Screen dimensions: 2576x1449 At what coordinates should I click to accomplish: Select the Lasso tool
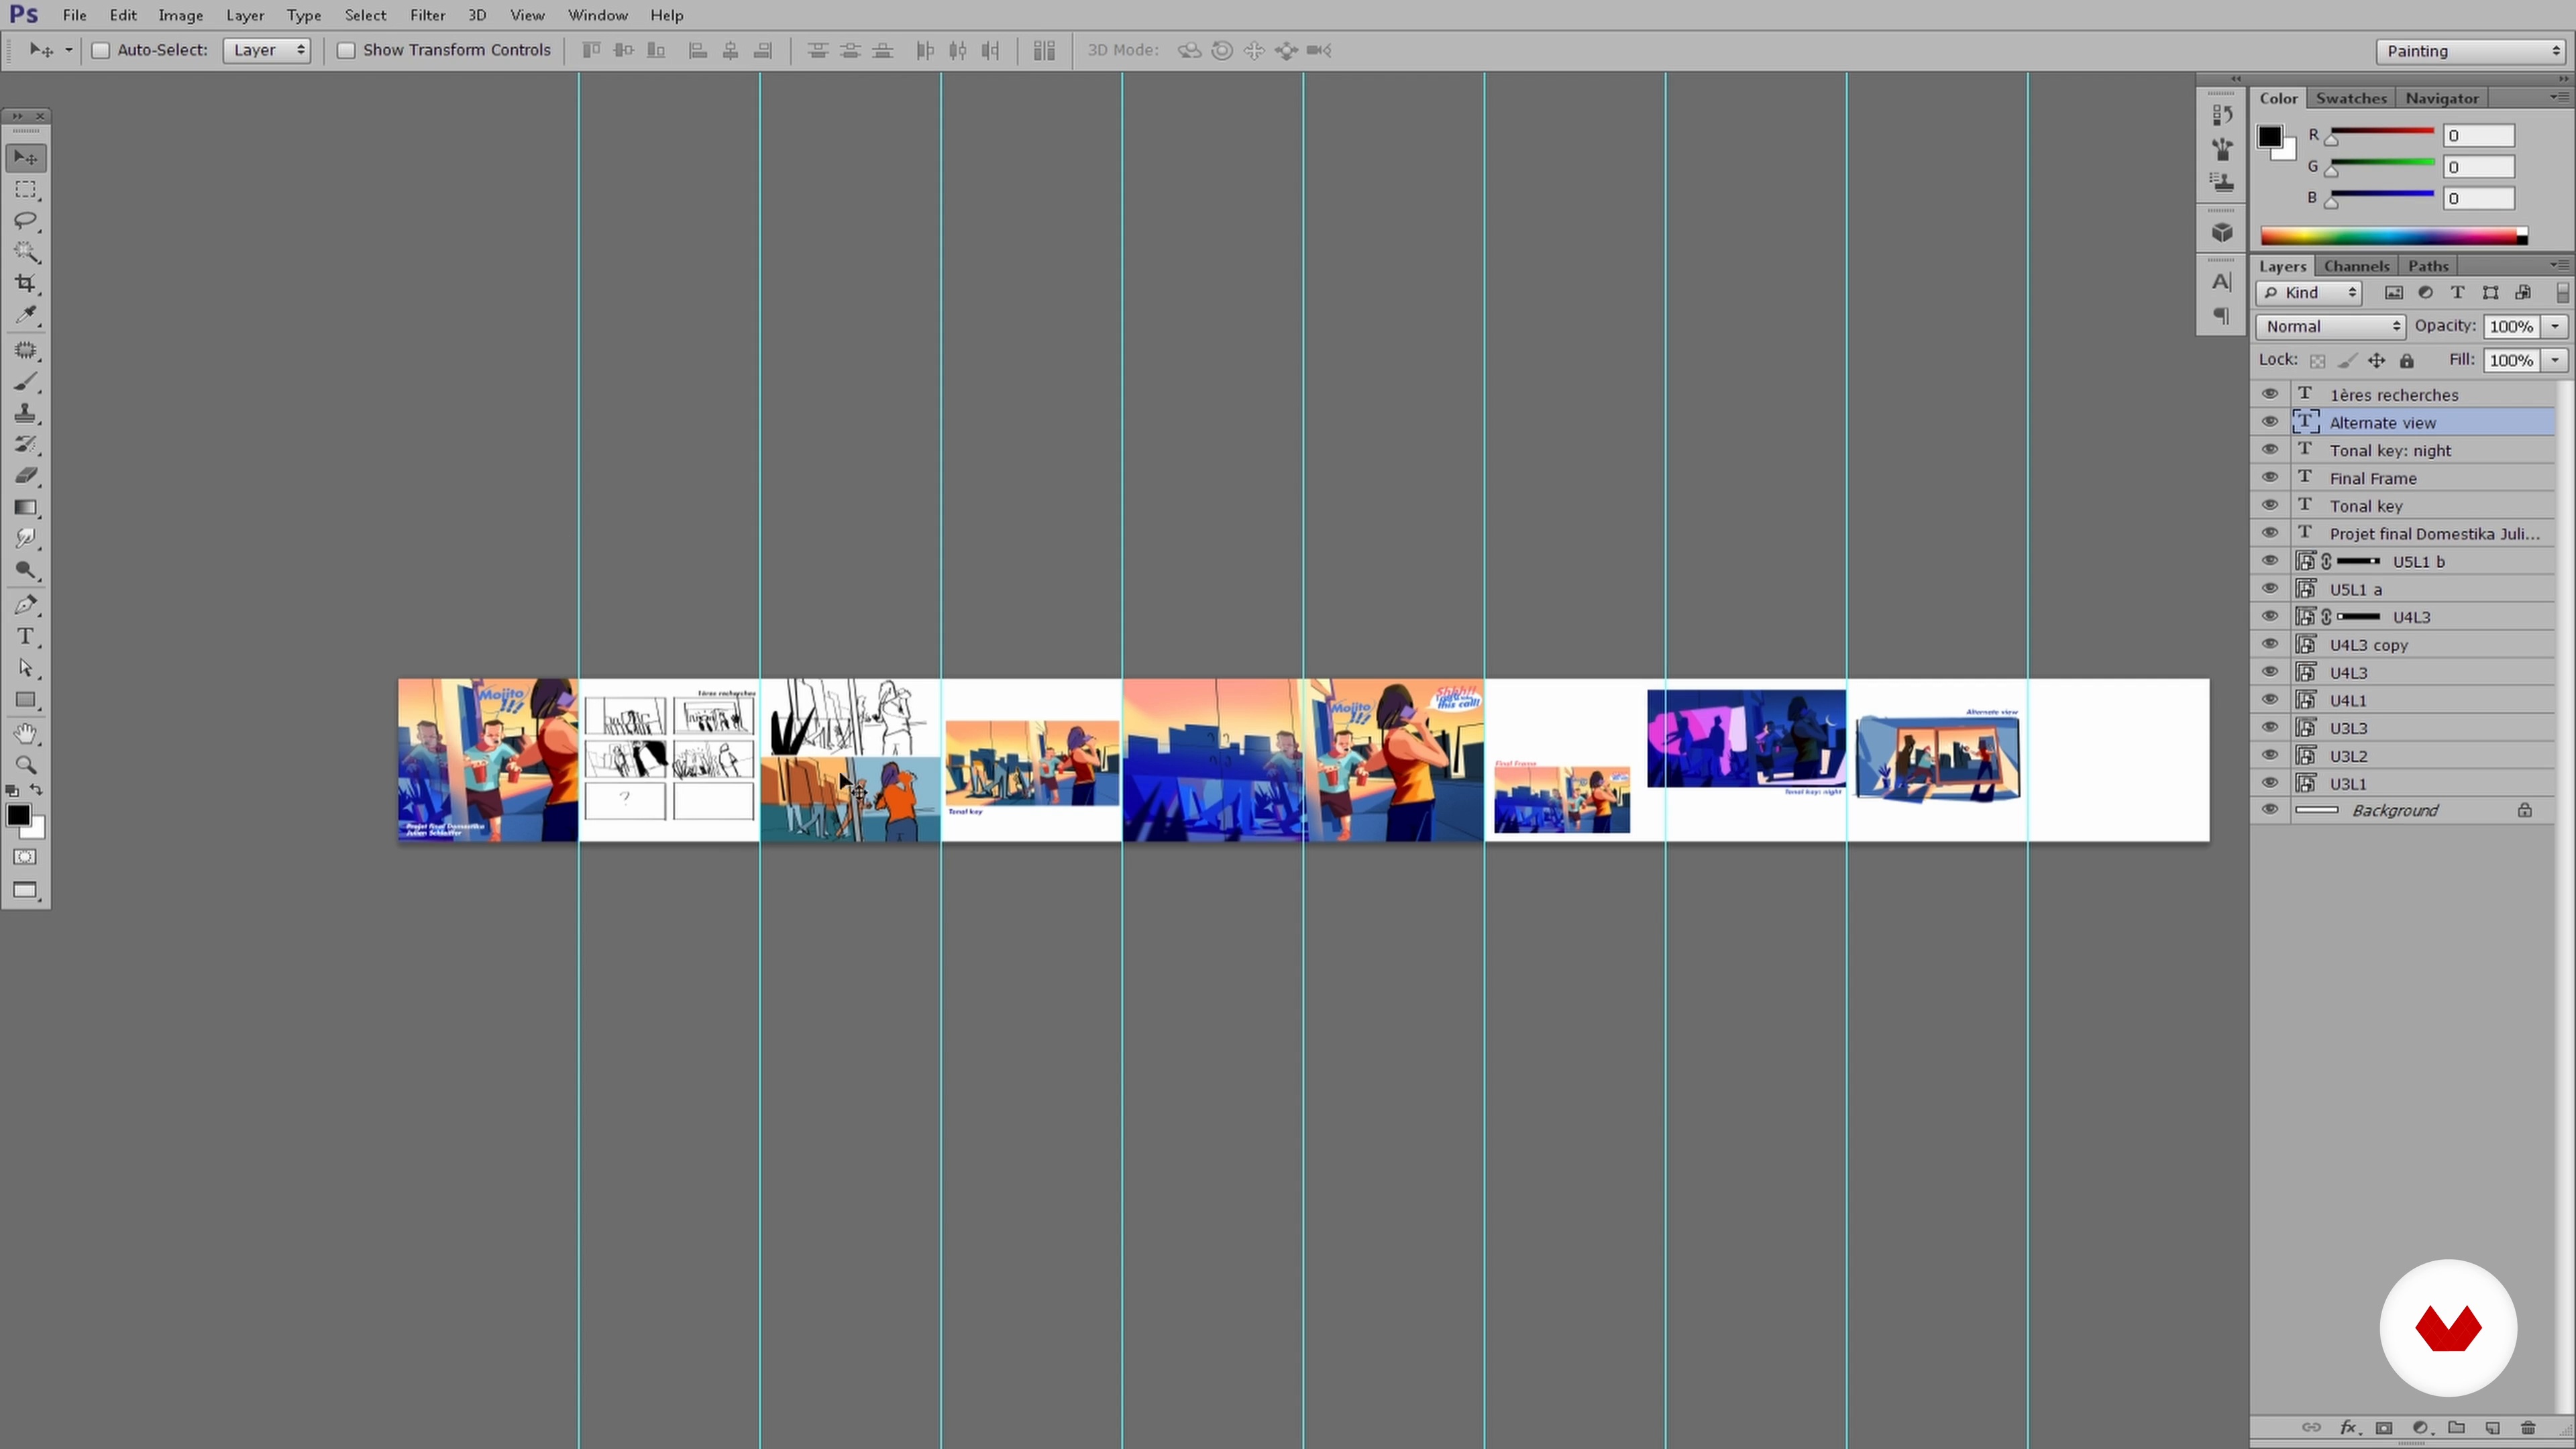(x=26, y=221)
